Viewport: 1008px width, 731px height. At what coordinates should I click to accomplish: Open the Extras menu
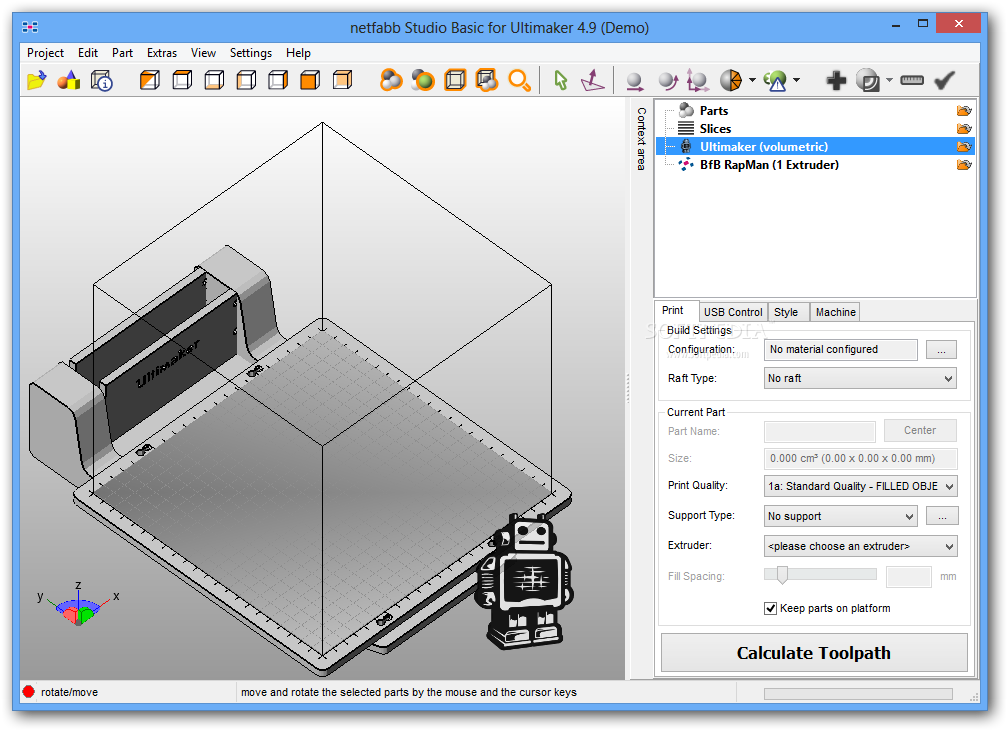pyautogui.click(x=161, y=53)
